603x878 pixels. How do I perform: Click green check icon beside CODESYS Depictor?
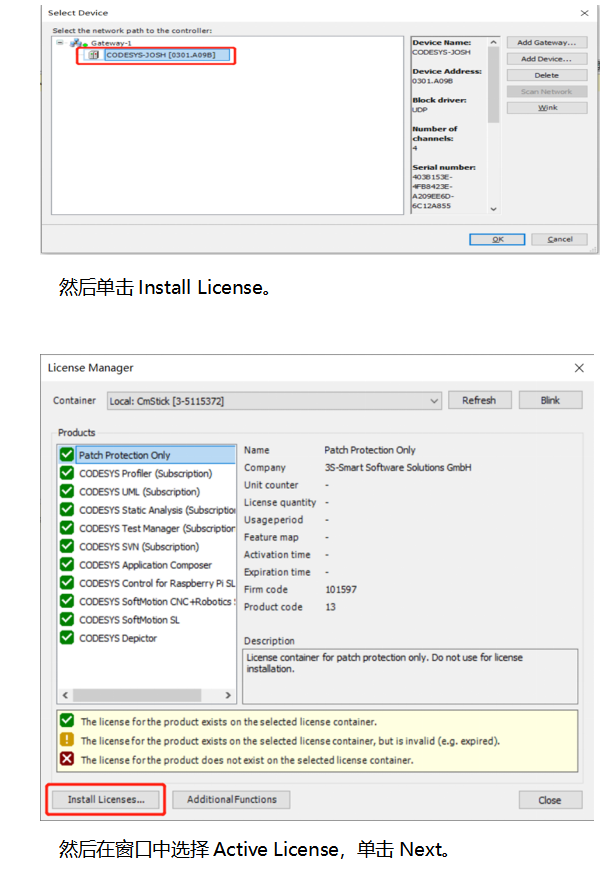click(x=67, y=638)
